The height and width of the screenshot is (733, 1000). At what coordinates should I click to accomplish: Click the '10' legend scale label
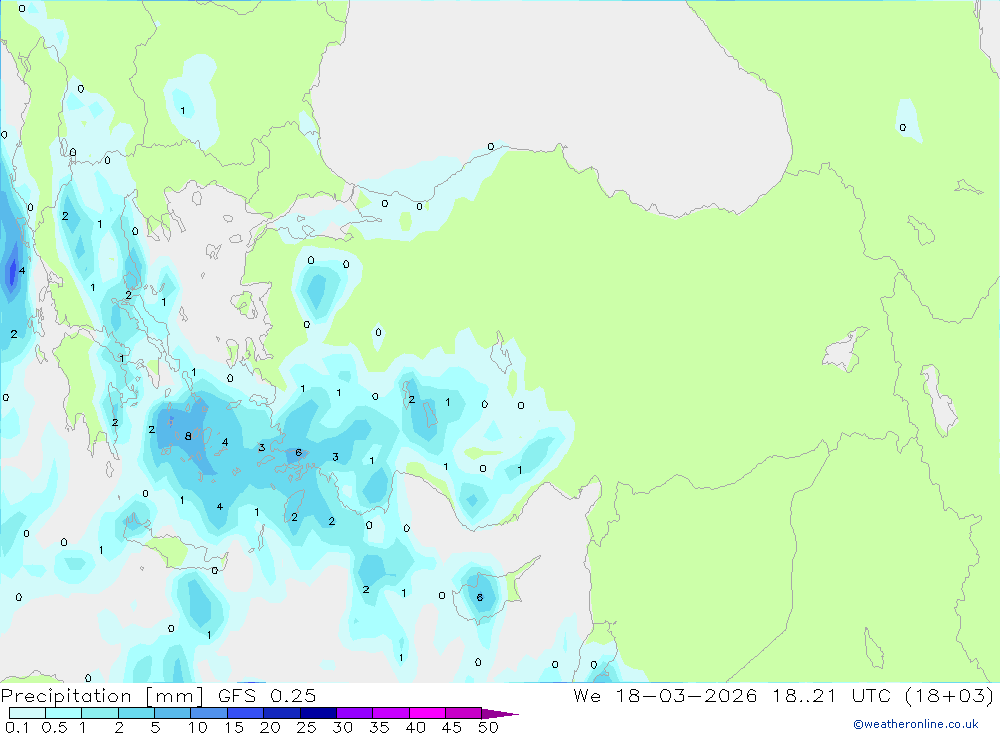click(198, 727)
